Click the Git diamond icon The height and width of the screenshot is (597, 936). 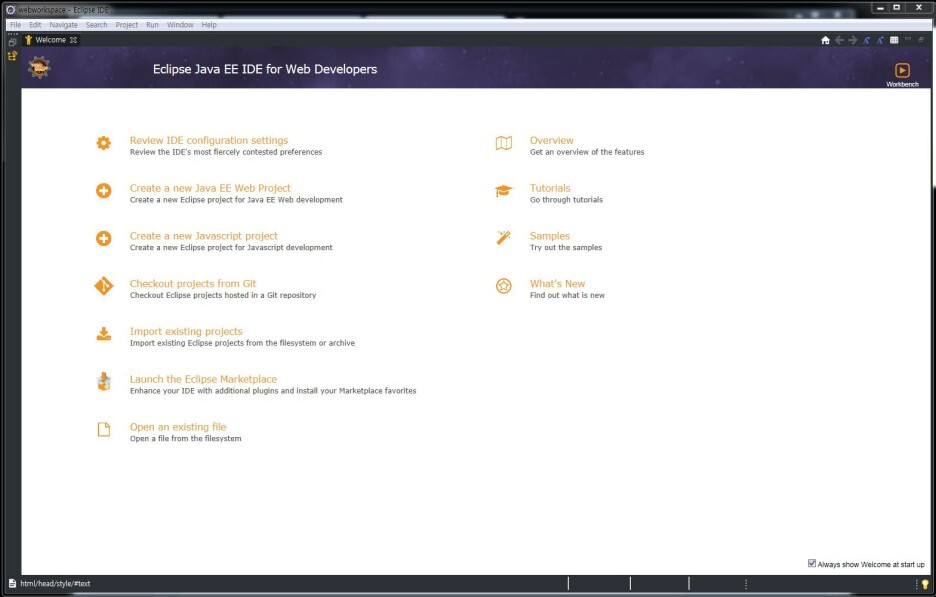pos(104,286)
